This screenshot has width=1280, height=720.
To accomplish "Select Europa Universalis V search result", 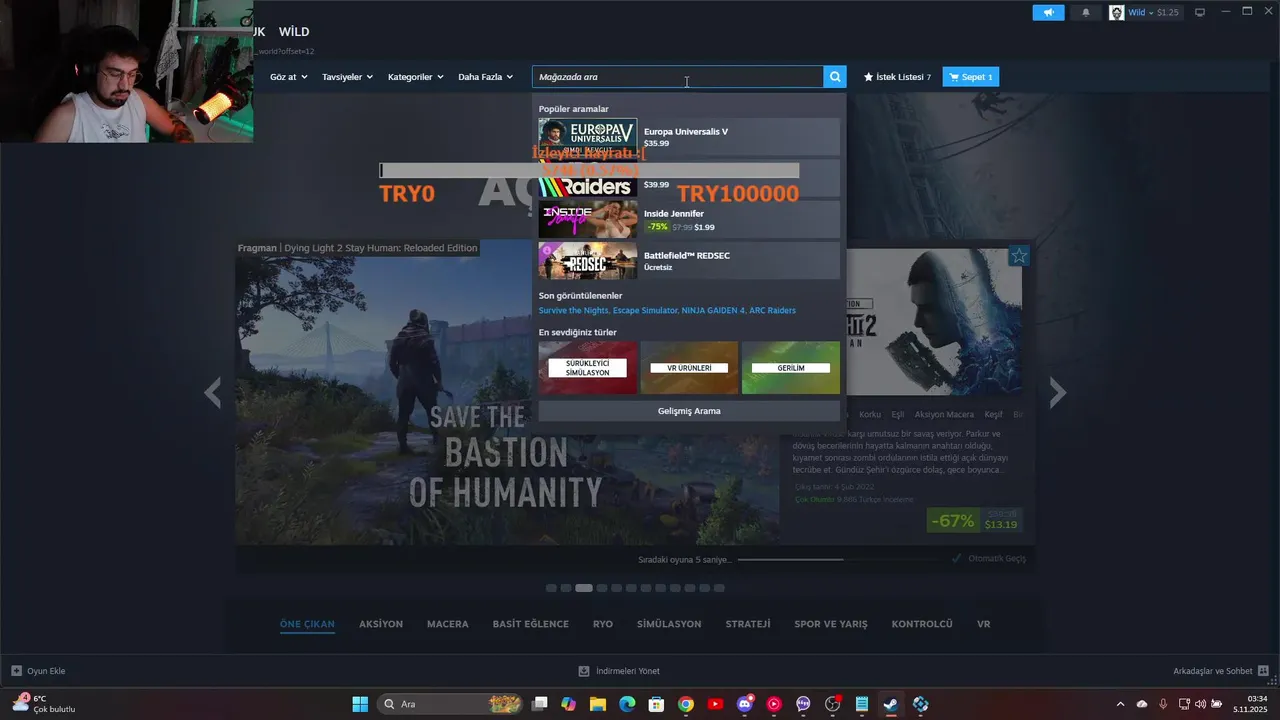I will (689, 137).
